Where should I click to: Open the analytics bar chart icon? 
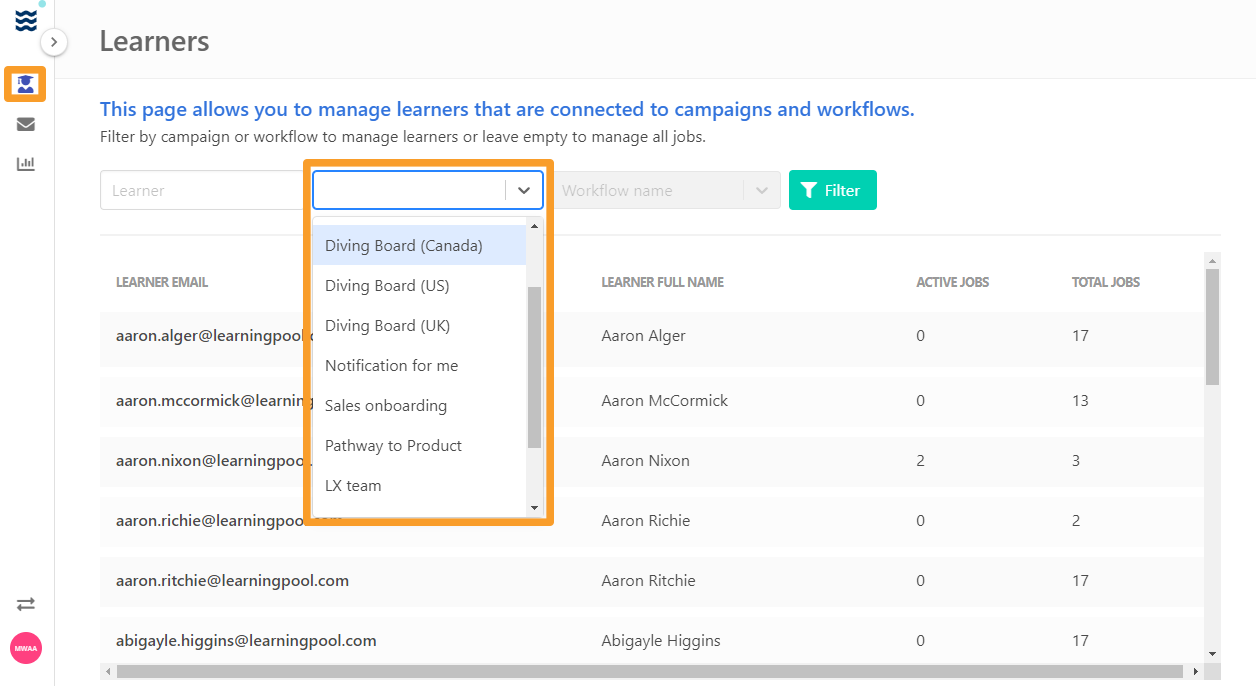click(25, 163)
